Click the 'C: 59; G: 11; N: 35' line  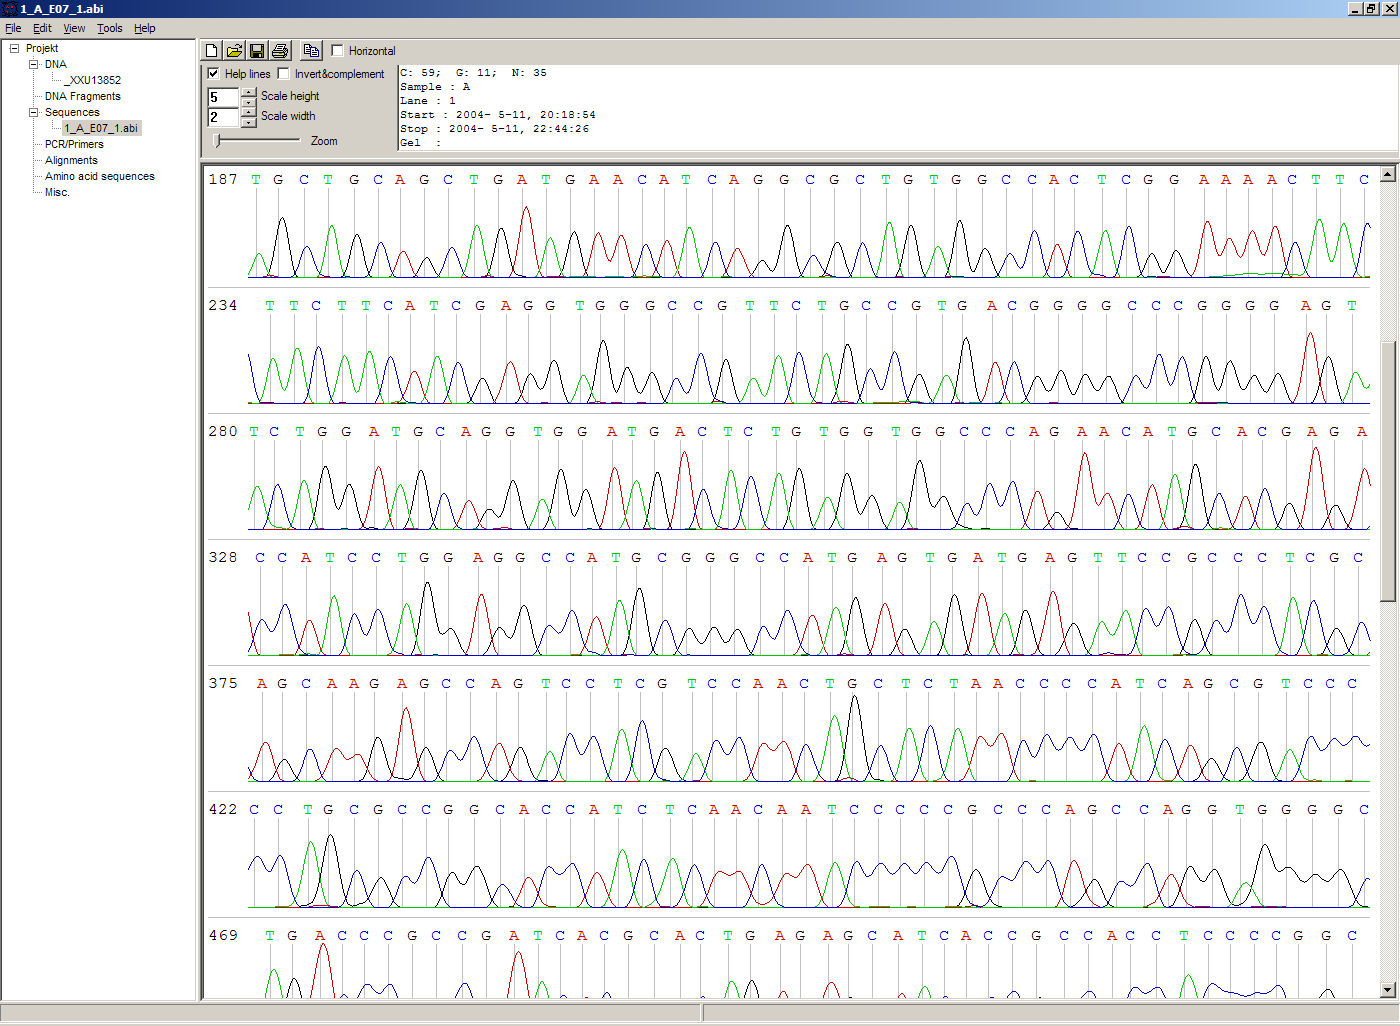[x=473, y=73]
